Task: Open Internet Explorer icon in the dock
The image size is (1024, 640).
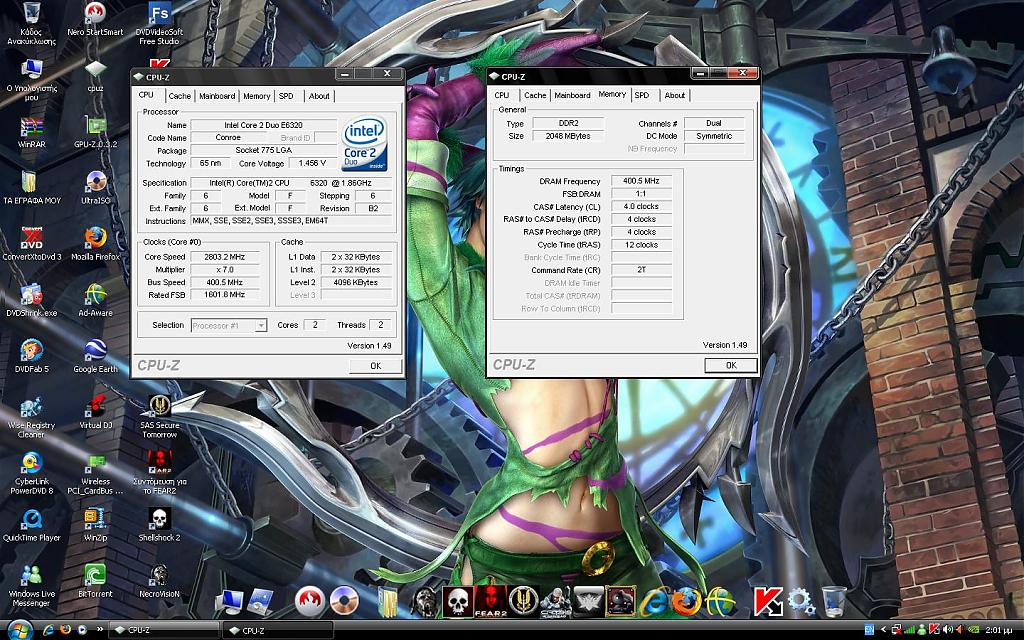Action: coord(653,602)
